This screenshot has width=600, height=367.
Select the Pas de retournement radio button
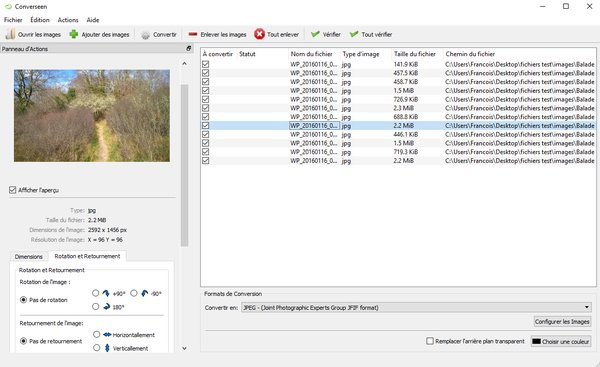pyautogui.click(x=23, y=341)
